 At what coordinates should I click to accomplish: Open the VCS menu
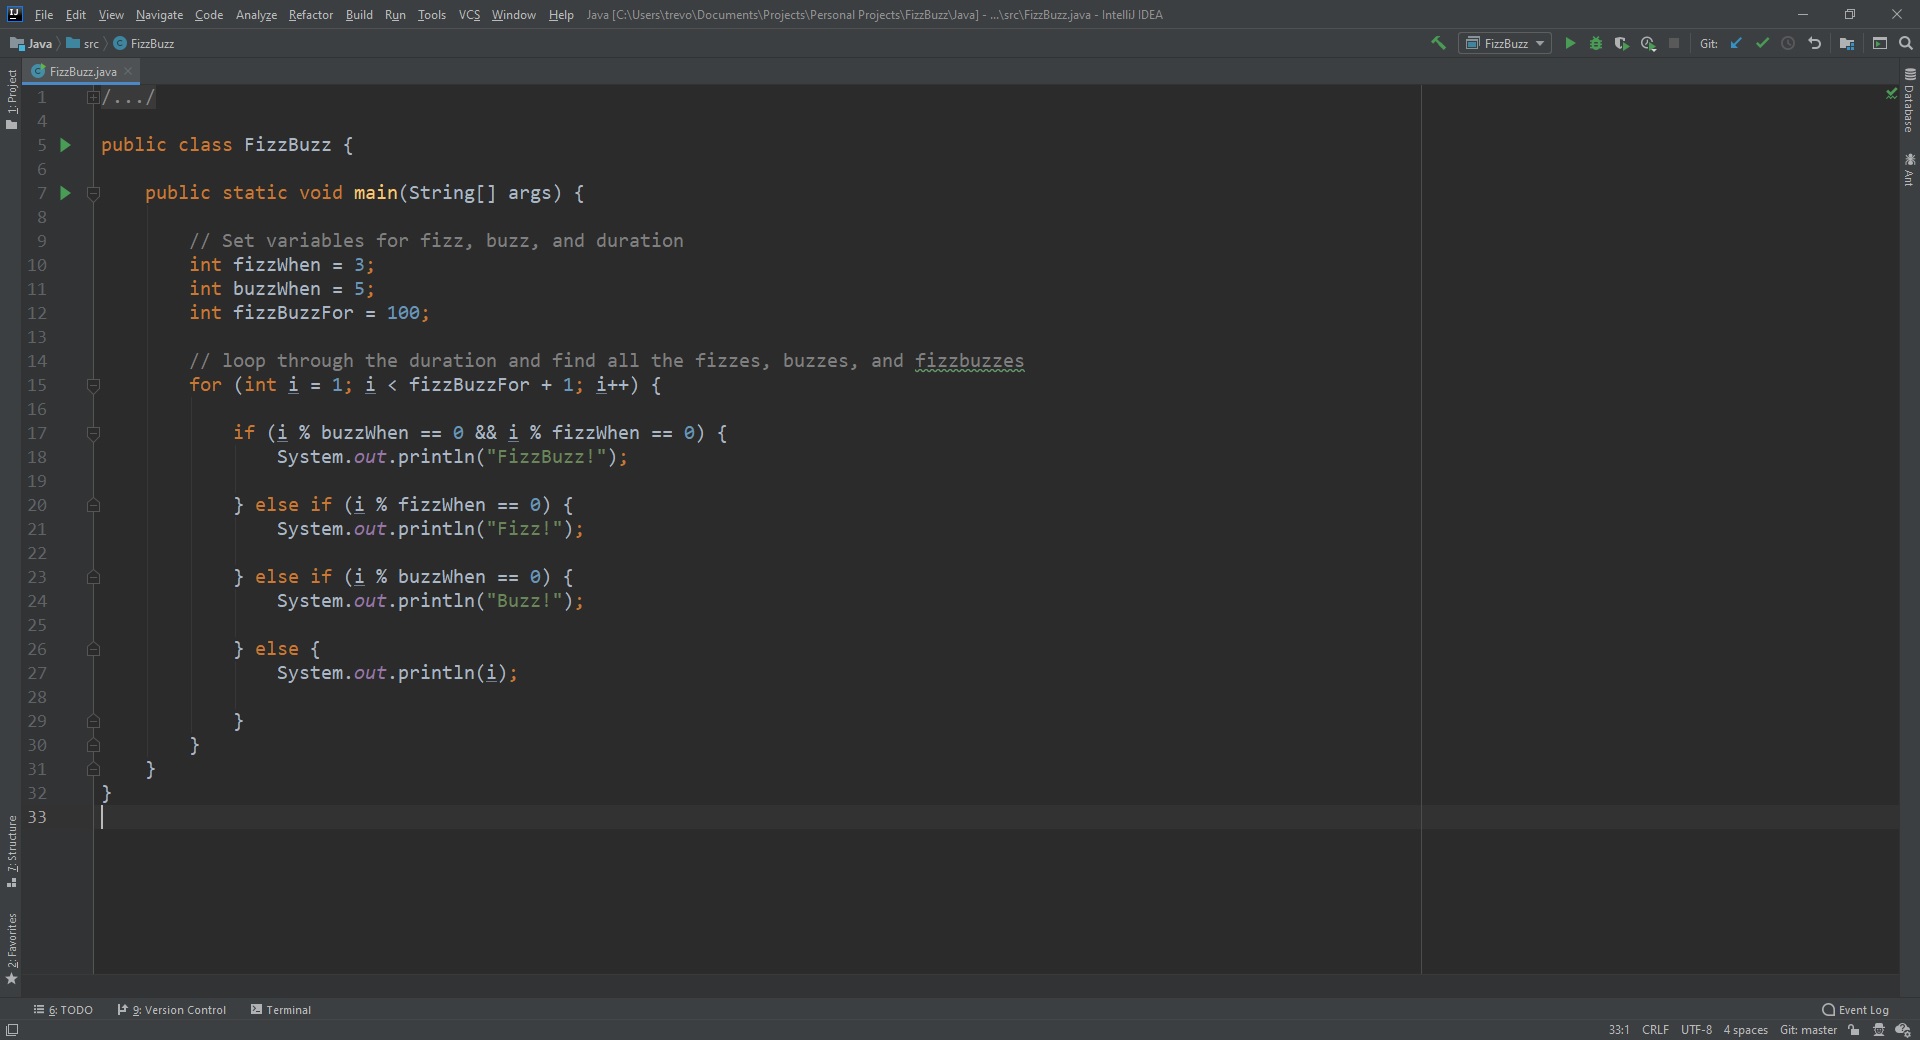point(469,15)
